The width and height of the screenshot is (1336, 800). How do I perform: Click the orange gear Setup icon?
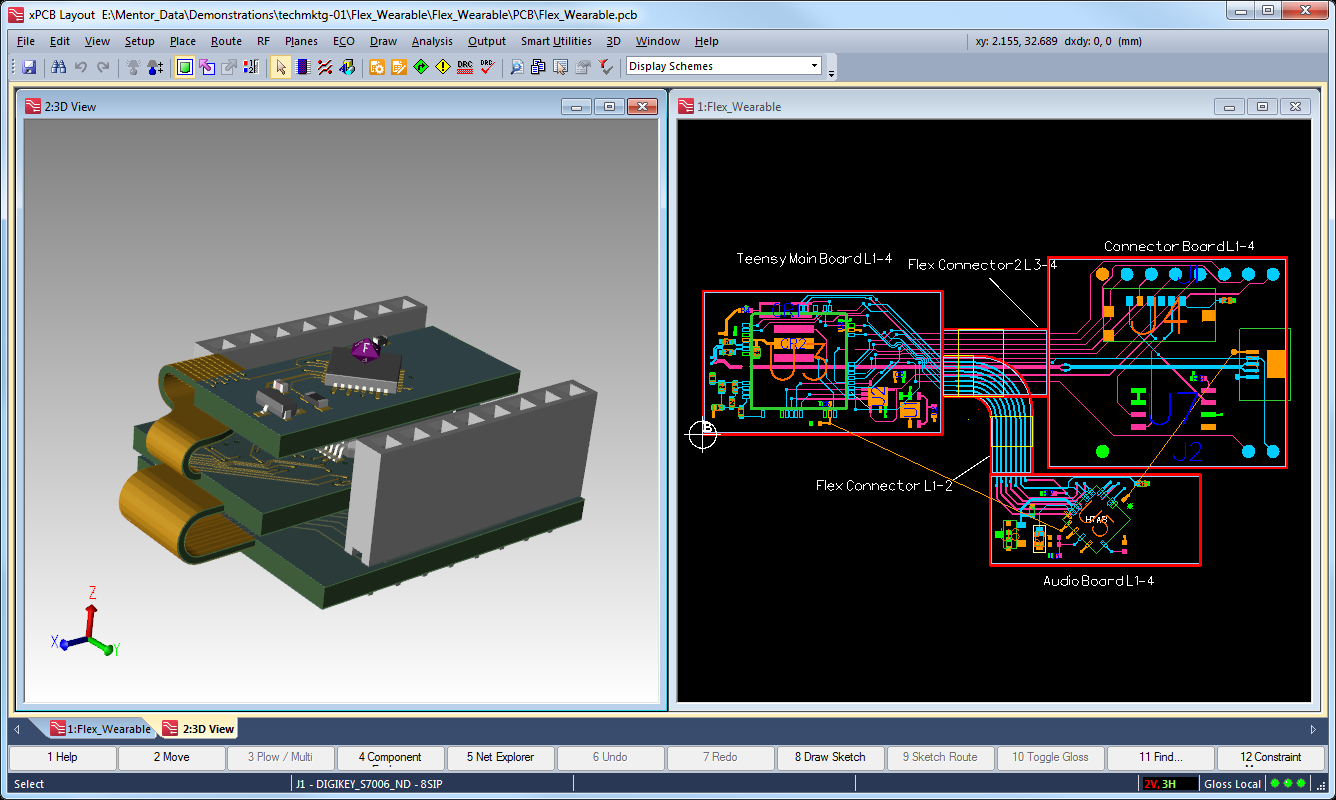tap(377, 67)
